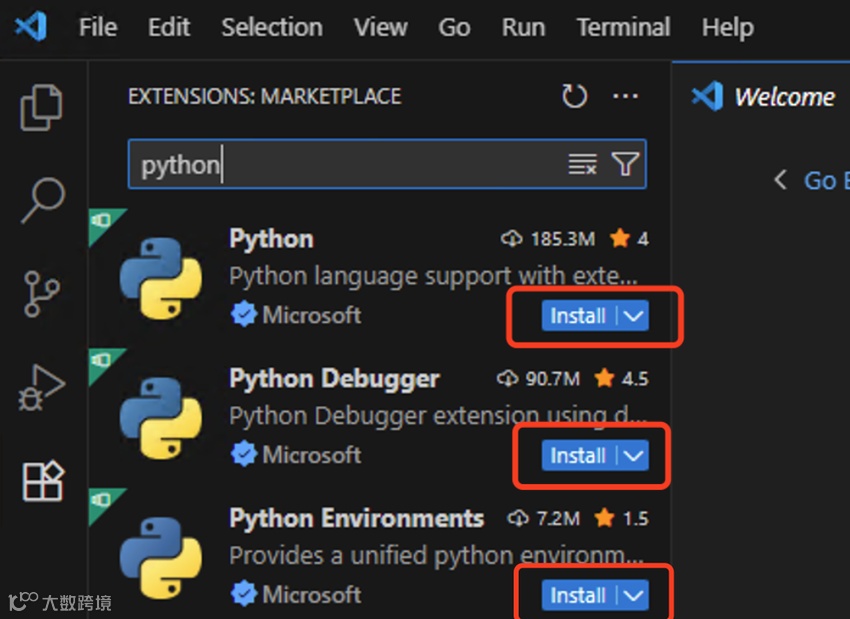850x619 pixels.
Task: Open the Explorer view in activity bar
Action: [42, 108]
